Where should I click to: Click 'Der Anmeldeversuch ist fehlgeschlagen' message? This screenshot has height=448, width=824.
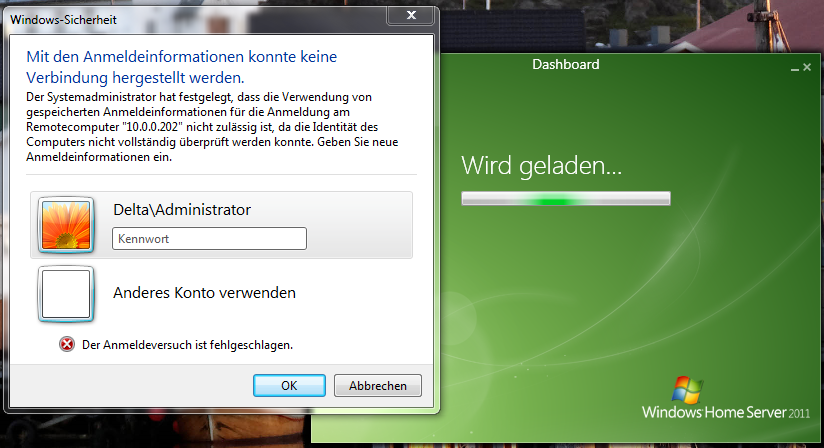coord(187,345)
